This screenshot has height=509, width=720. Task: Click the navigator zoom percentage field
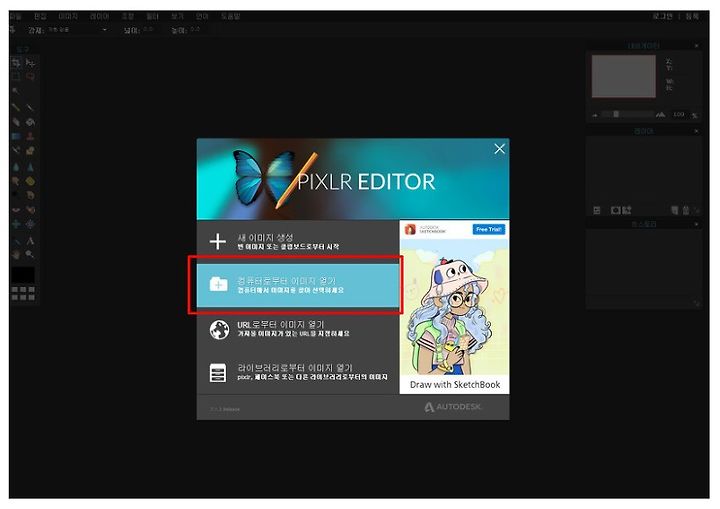click(679, 114)
